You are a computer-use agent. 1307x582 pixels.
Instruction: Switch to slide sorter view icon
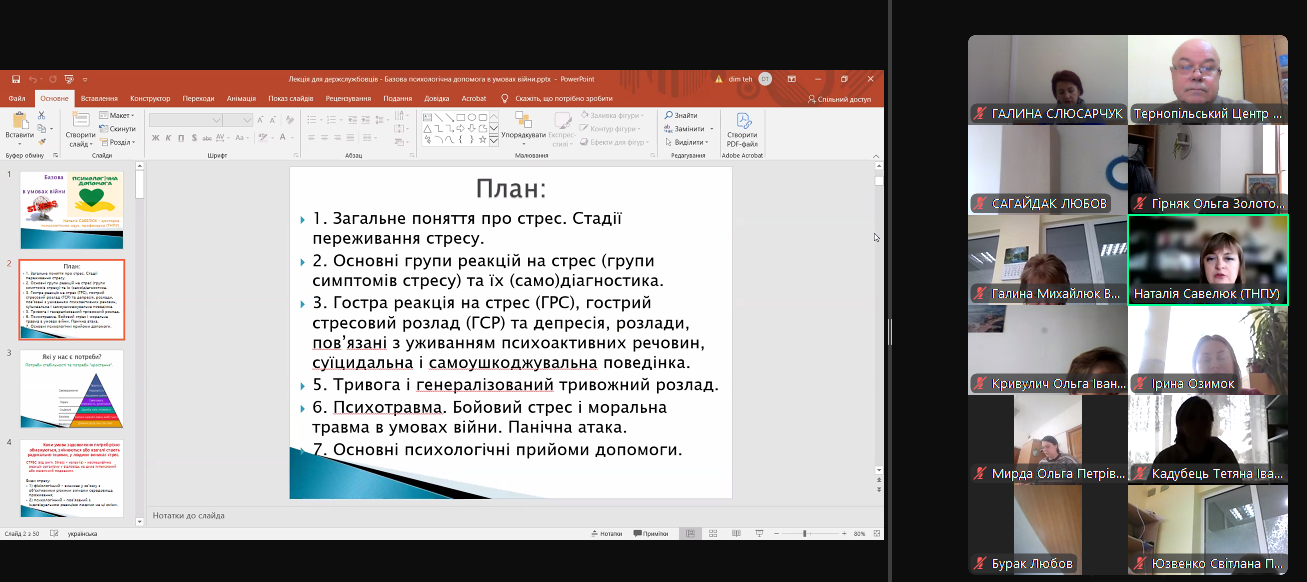coord(711,534)
